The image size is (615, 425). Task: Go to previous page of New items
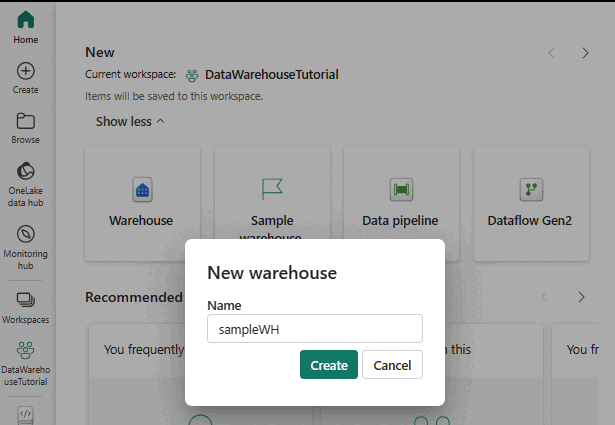[x=551, y=53]
